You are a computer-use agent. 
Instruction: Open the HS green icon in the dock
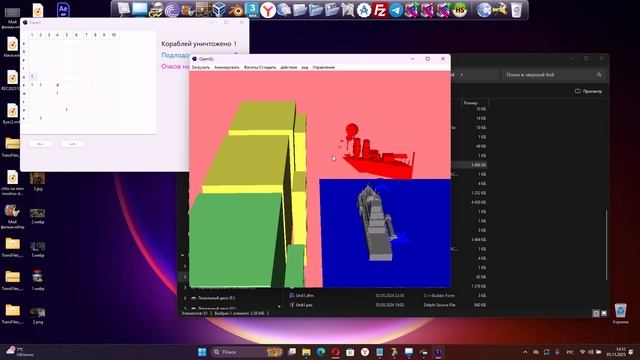click(460, 10)
